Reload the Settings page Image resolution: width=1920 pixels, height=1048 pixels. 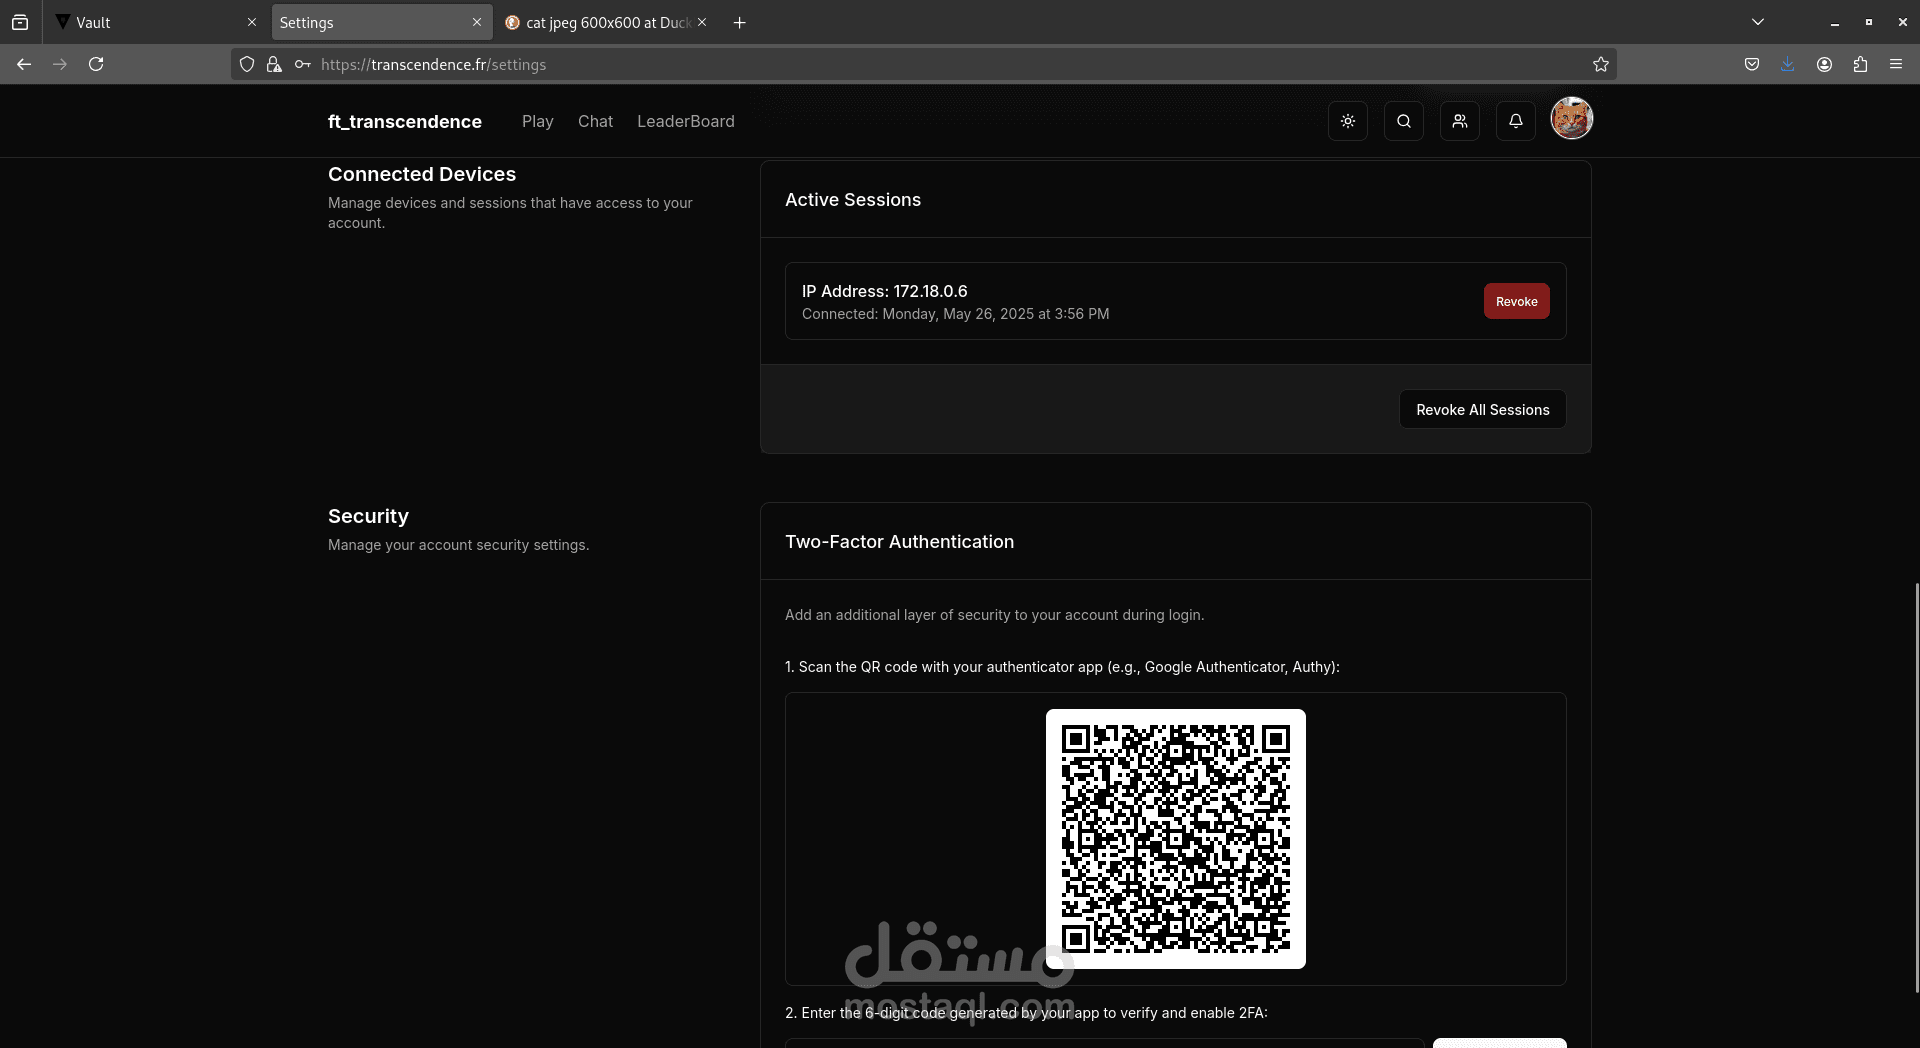(x=96, y=64)
